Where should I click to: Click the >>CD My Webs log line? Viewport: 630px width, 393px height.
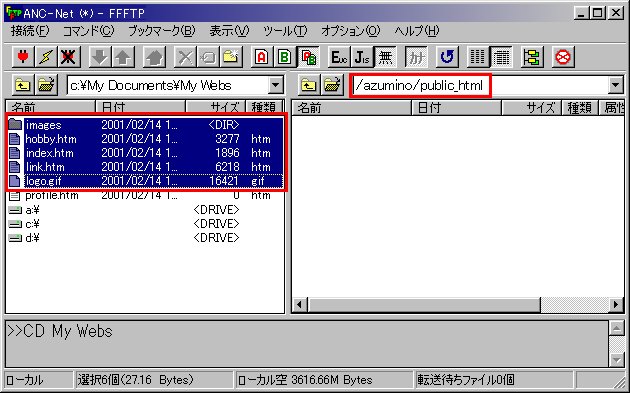[60, 332]
